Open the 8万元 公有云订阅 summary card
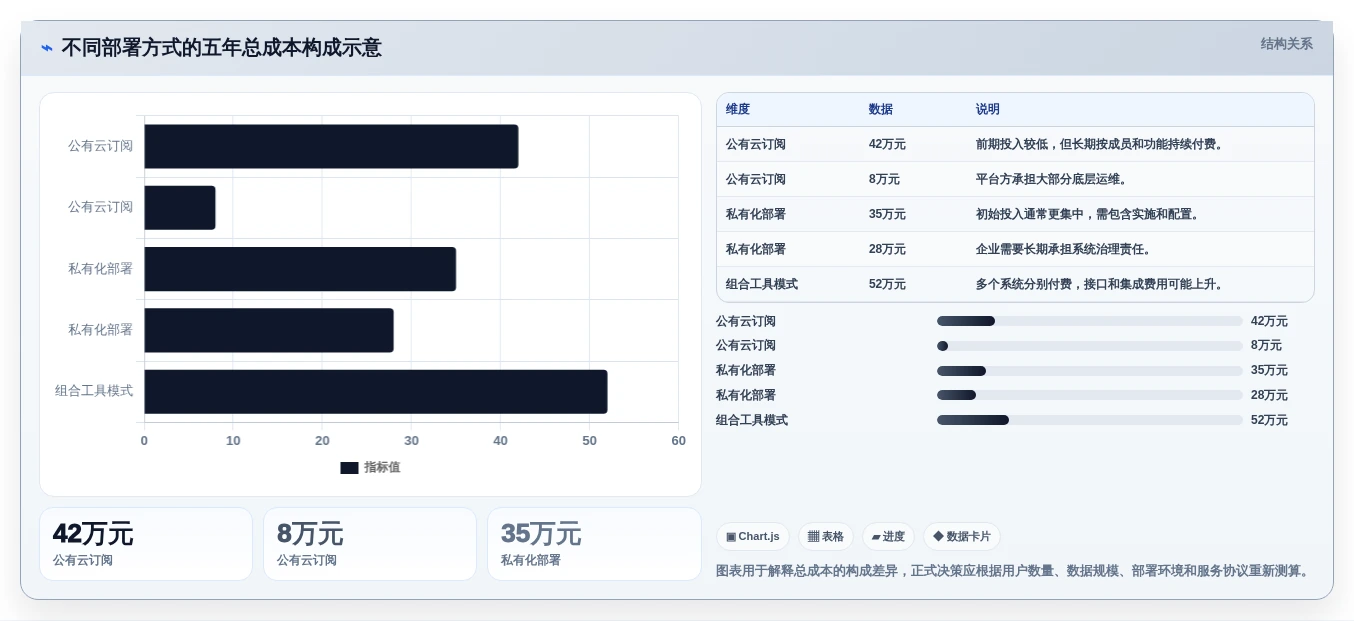Viewport: 1354px width, 621px height. tap(370, 544)
